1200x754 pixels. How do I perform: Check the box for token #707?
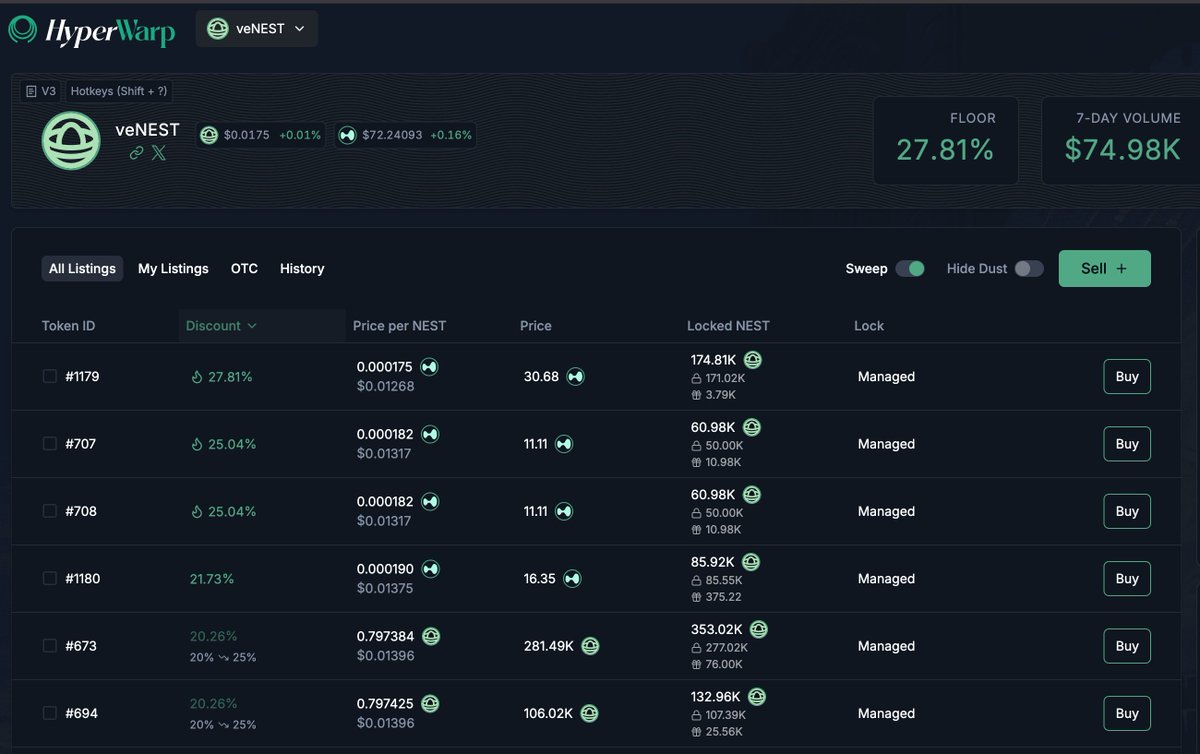coord(50,443)
